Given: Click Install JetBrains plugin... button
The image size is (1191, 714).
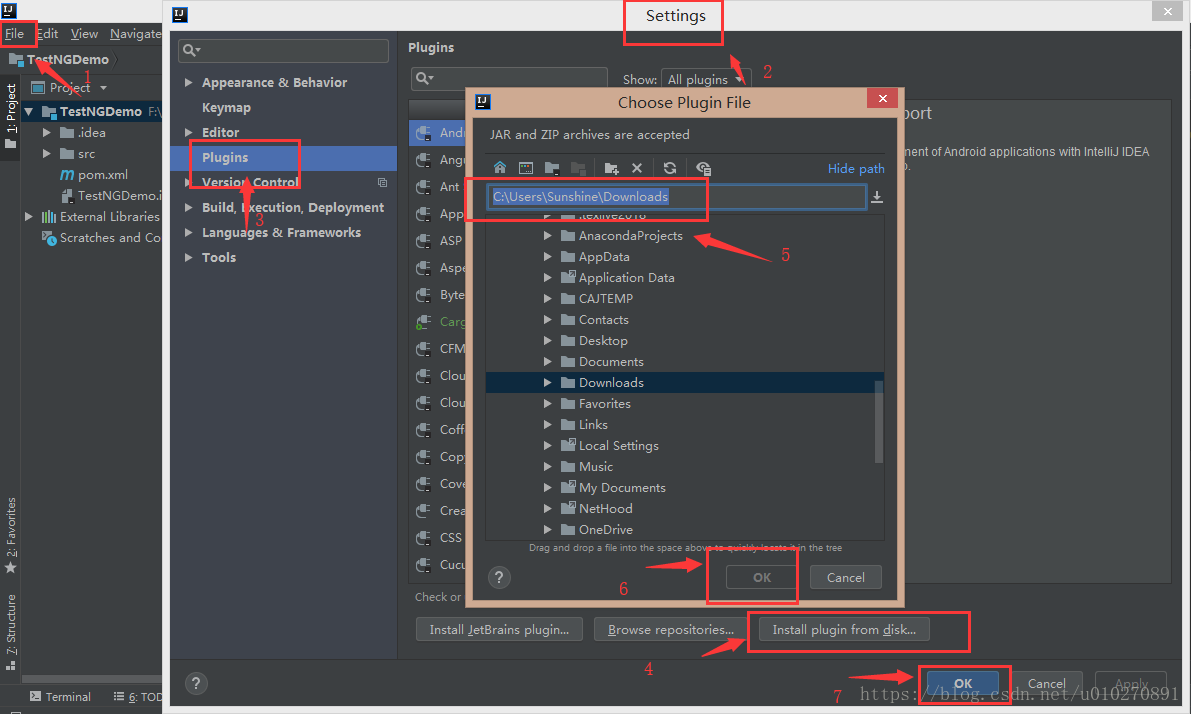Looking at the screenshot, I should (x=499, y=630).
